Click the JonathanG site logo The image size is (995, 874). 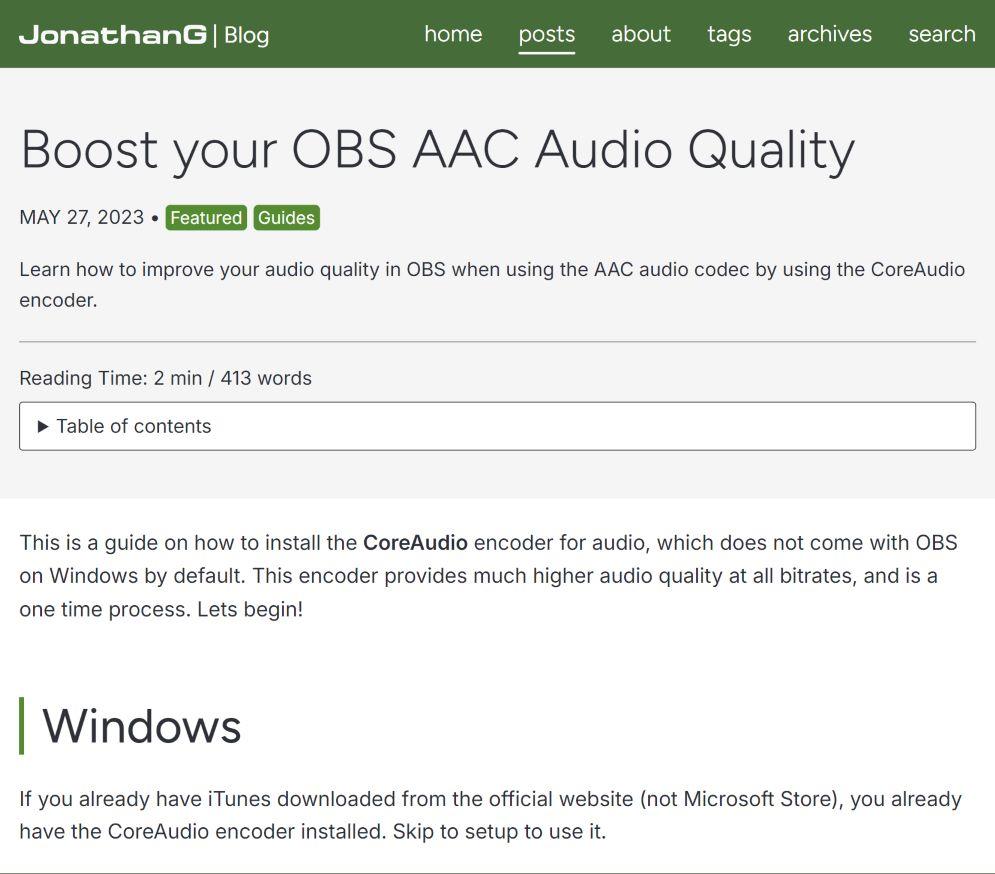coord(113,35)
